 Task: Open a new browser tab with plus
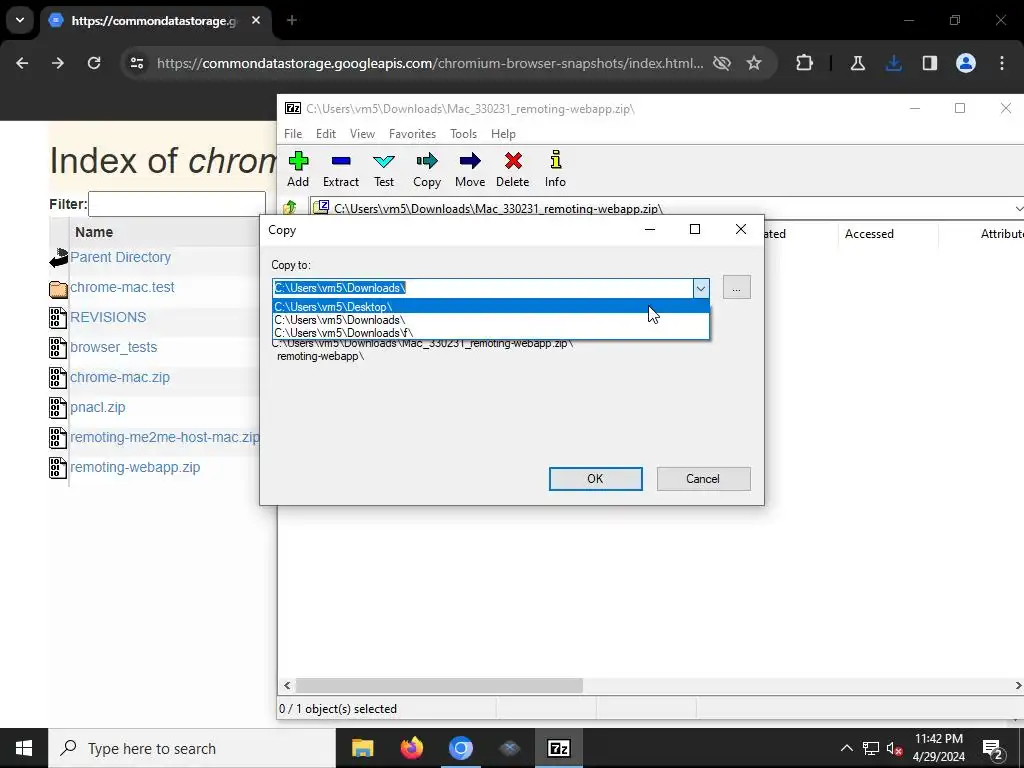[x=292, y=20]
